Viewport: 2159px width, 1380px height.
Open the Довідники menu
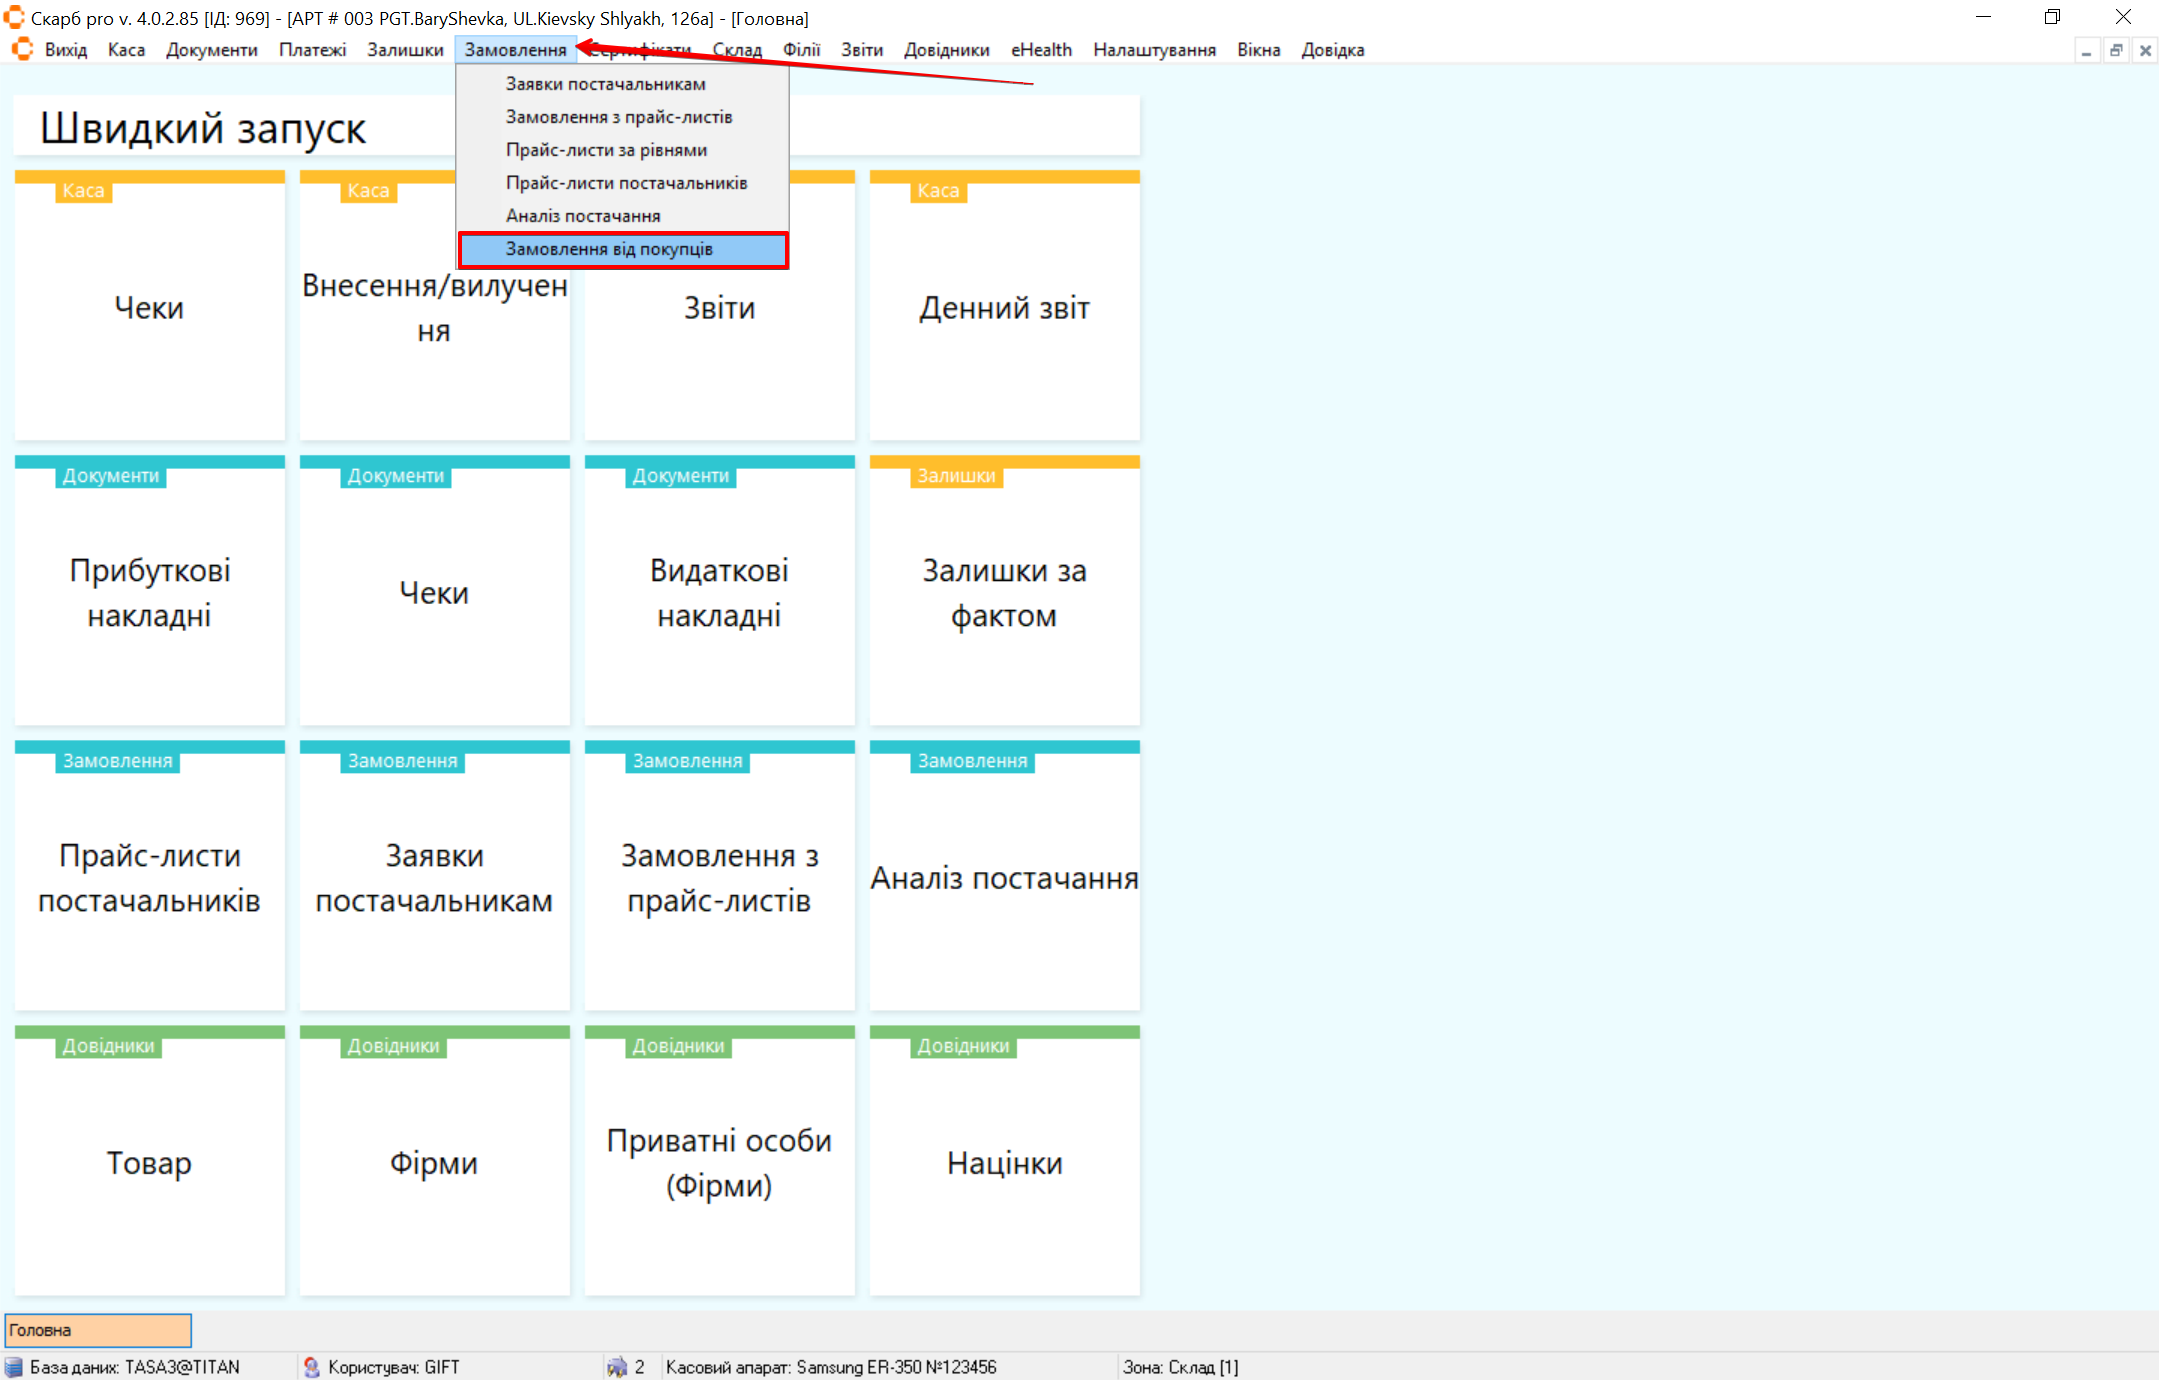946,50
